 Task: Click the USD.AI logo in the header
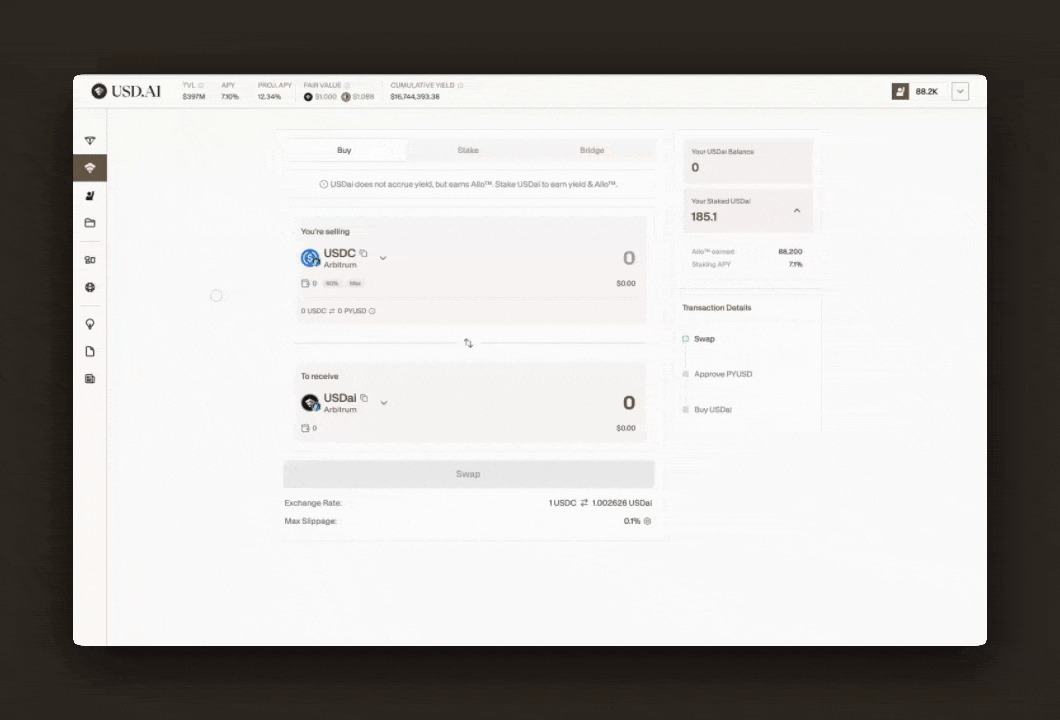coord(126,91)
